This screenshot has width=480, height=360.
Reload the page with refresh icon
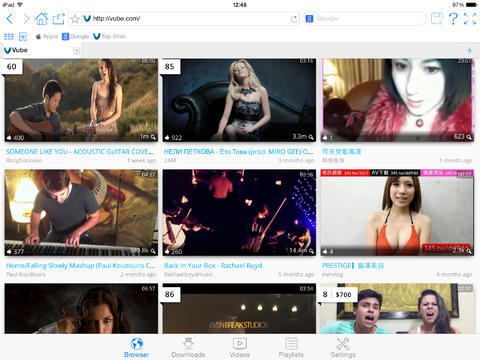(294, 19)
